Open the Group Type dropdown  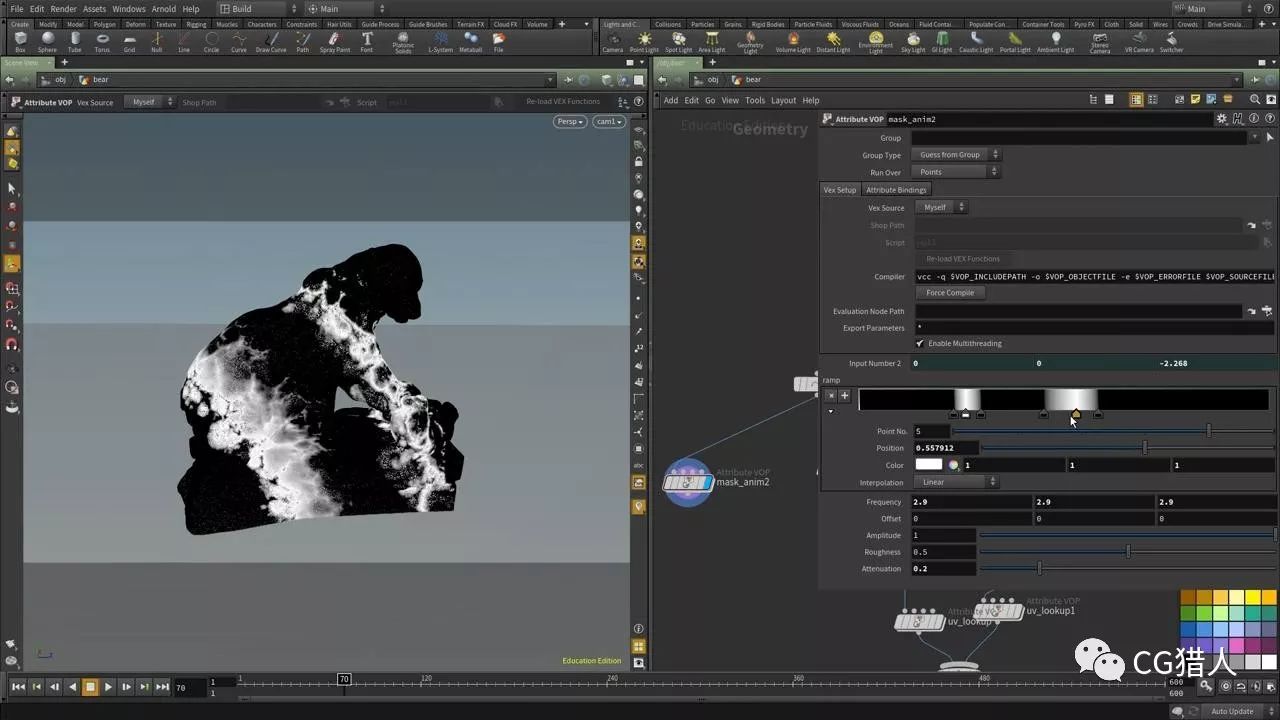(956, 155)
